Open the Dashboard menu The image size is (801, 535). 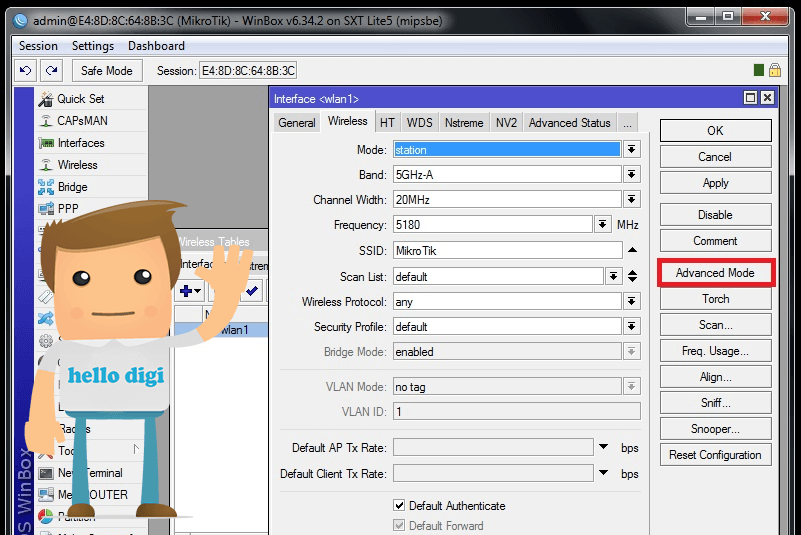(x=156, y=46)
